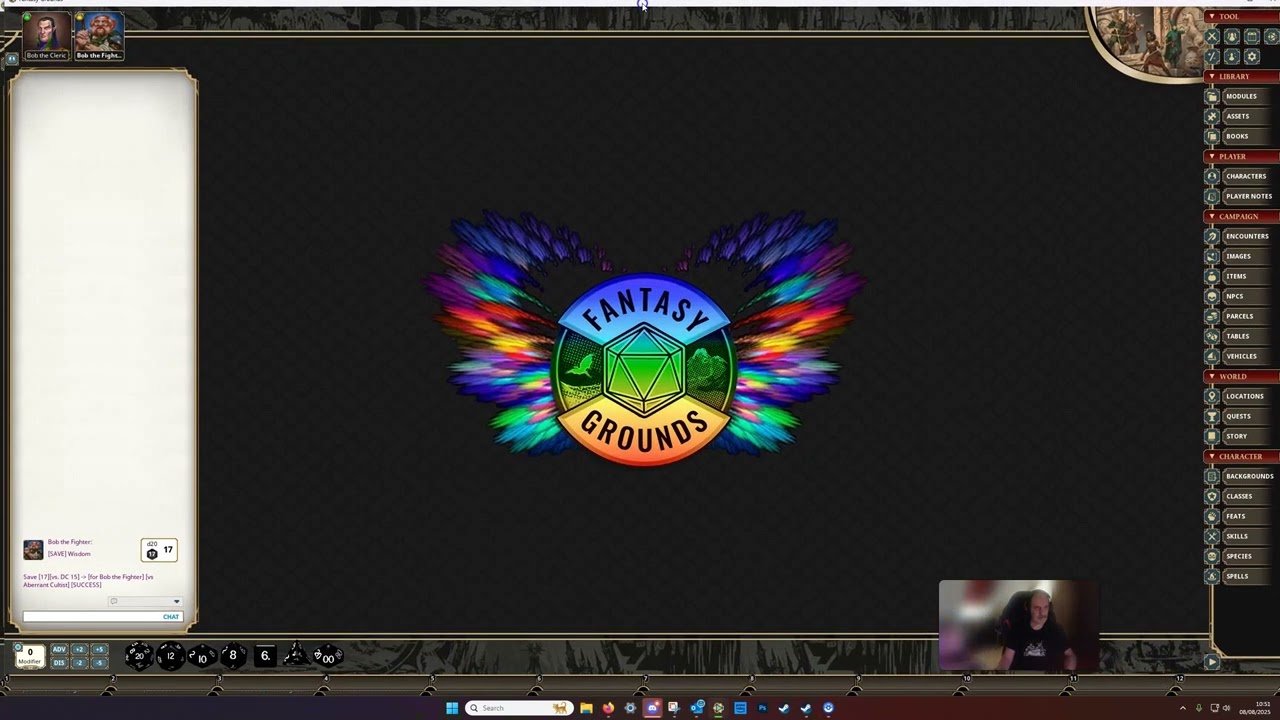Viewport: 1280px width, 720px height.
Task: Click the Books icon in Library
Action: point(1212,136)
